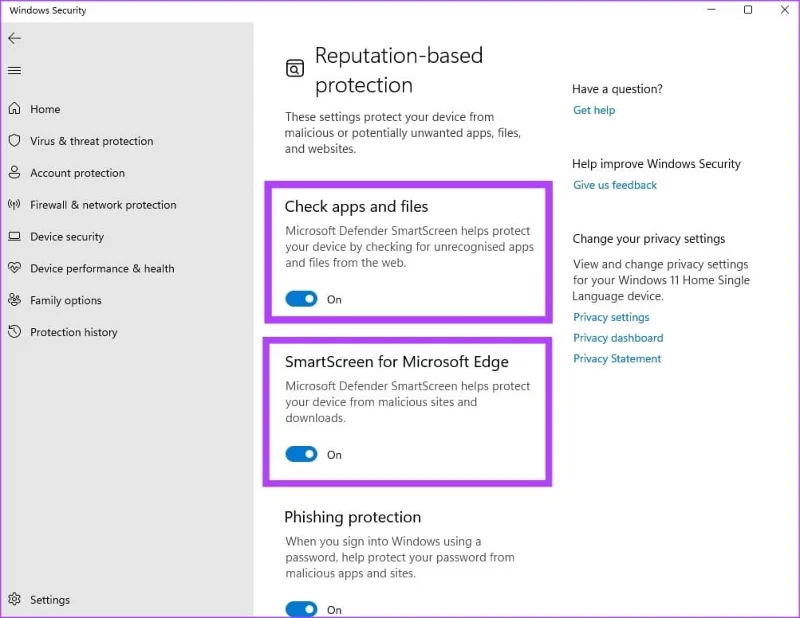Click the Family options people icon
The width and height of the screenshot is (800, 618).
click(x=14, y=300)
